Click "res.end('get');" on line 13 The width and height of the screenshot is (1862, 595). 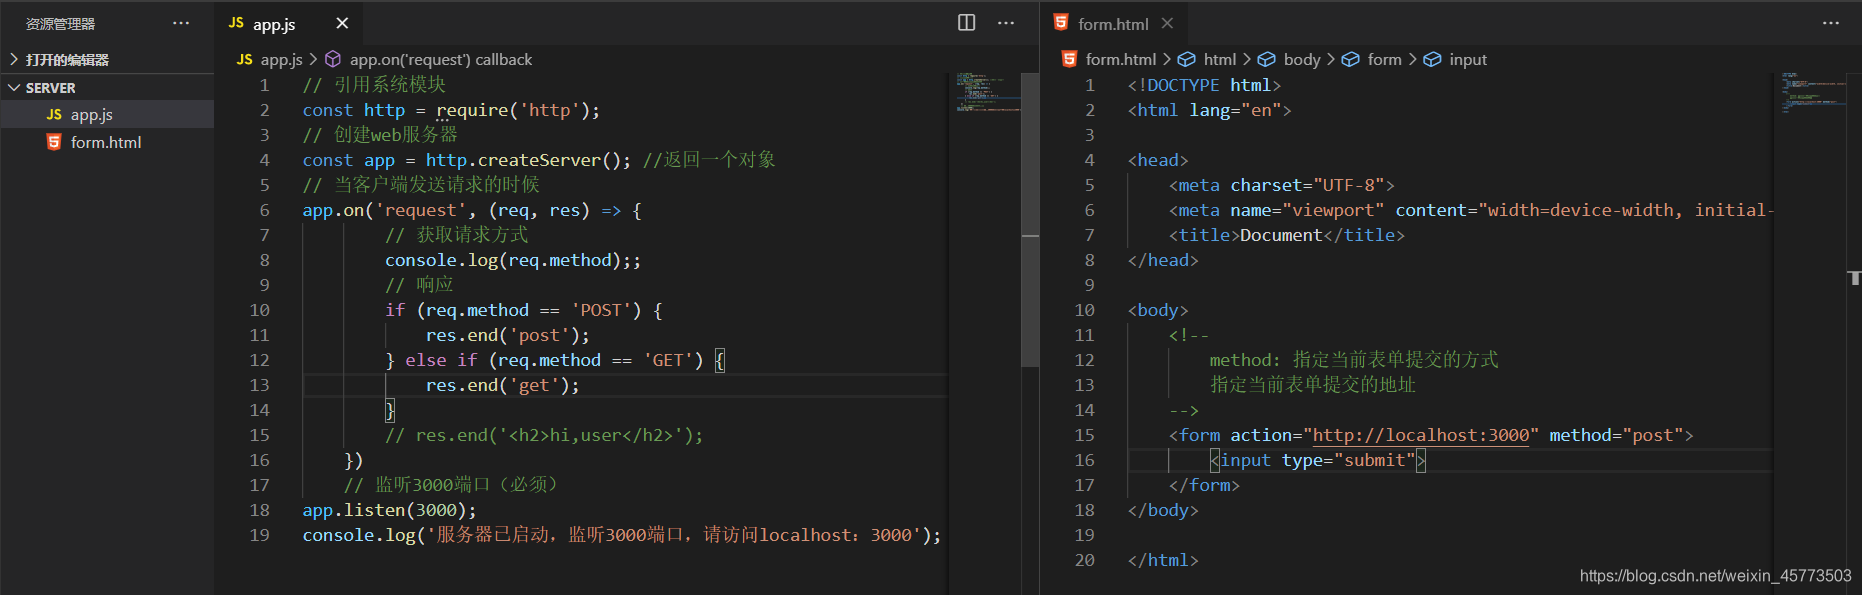coord(502,385)
